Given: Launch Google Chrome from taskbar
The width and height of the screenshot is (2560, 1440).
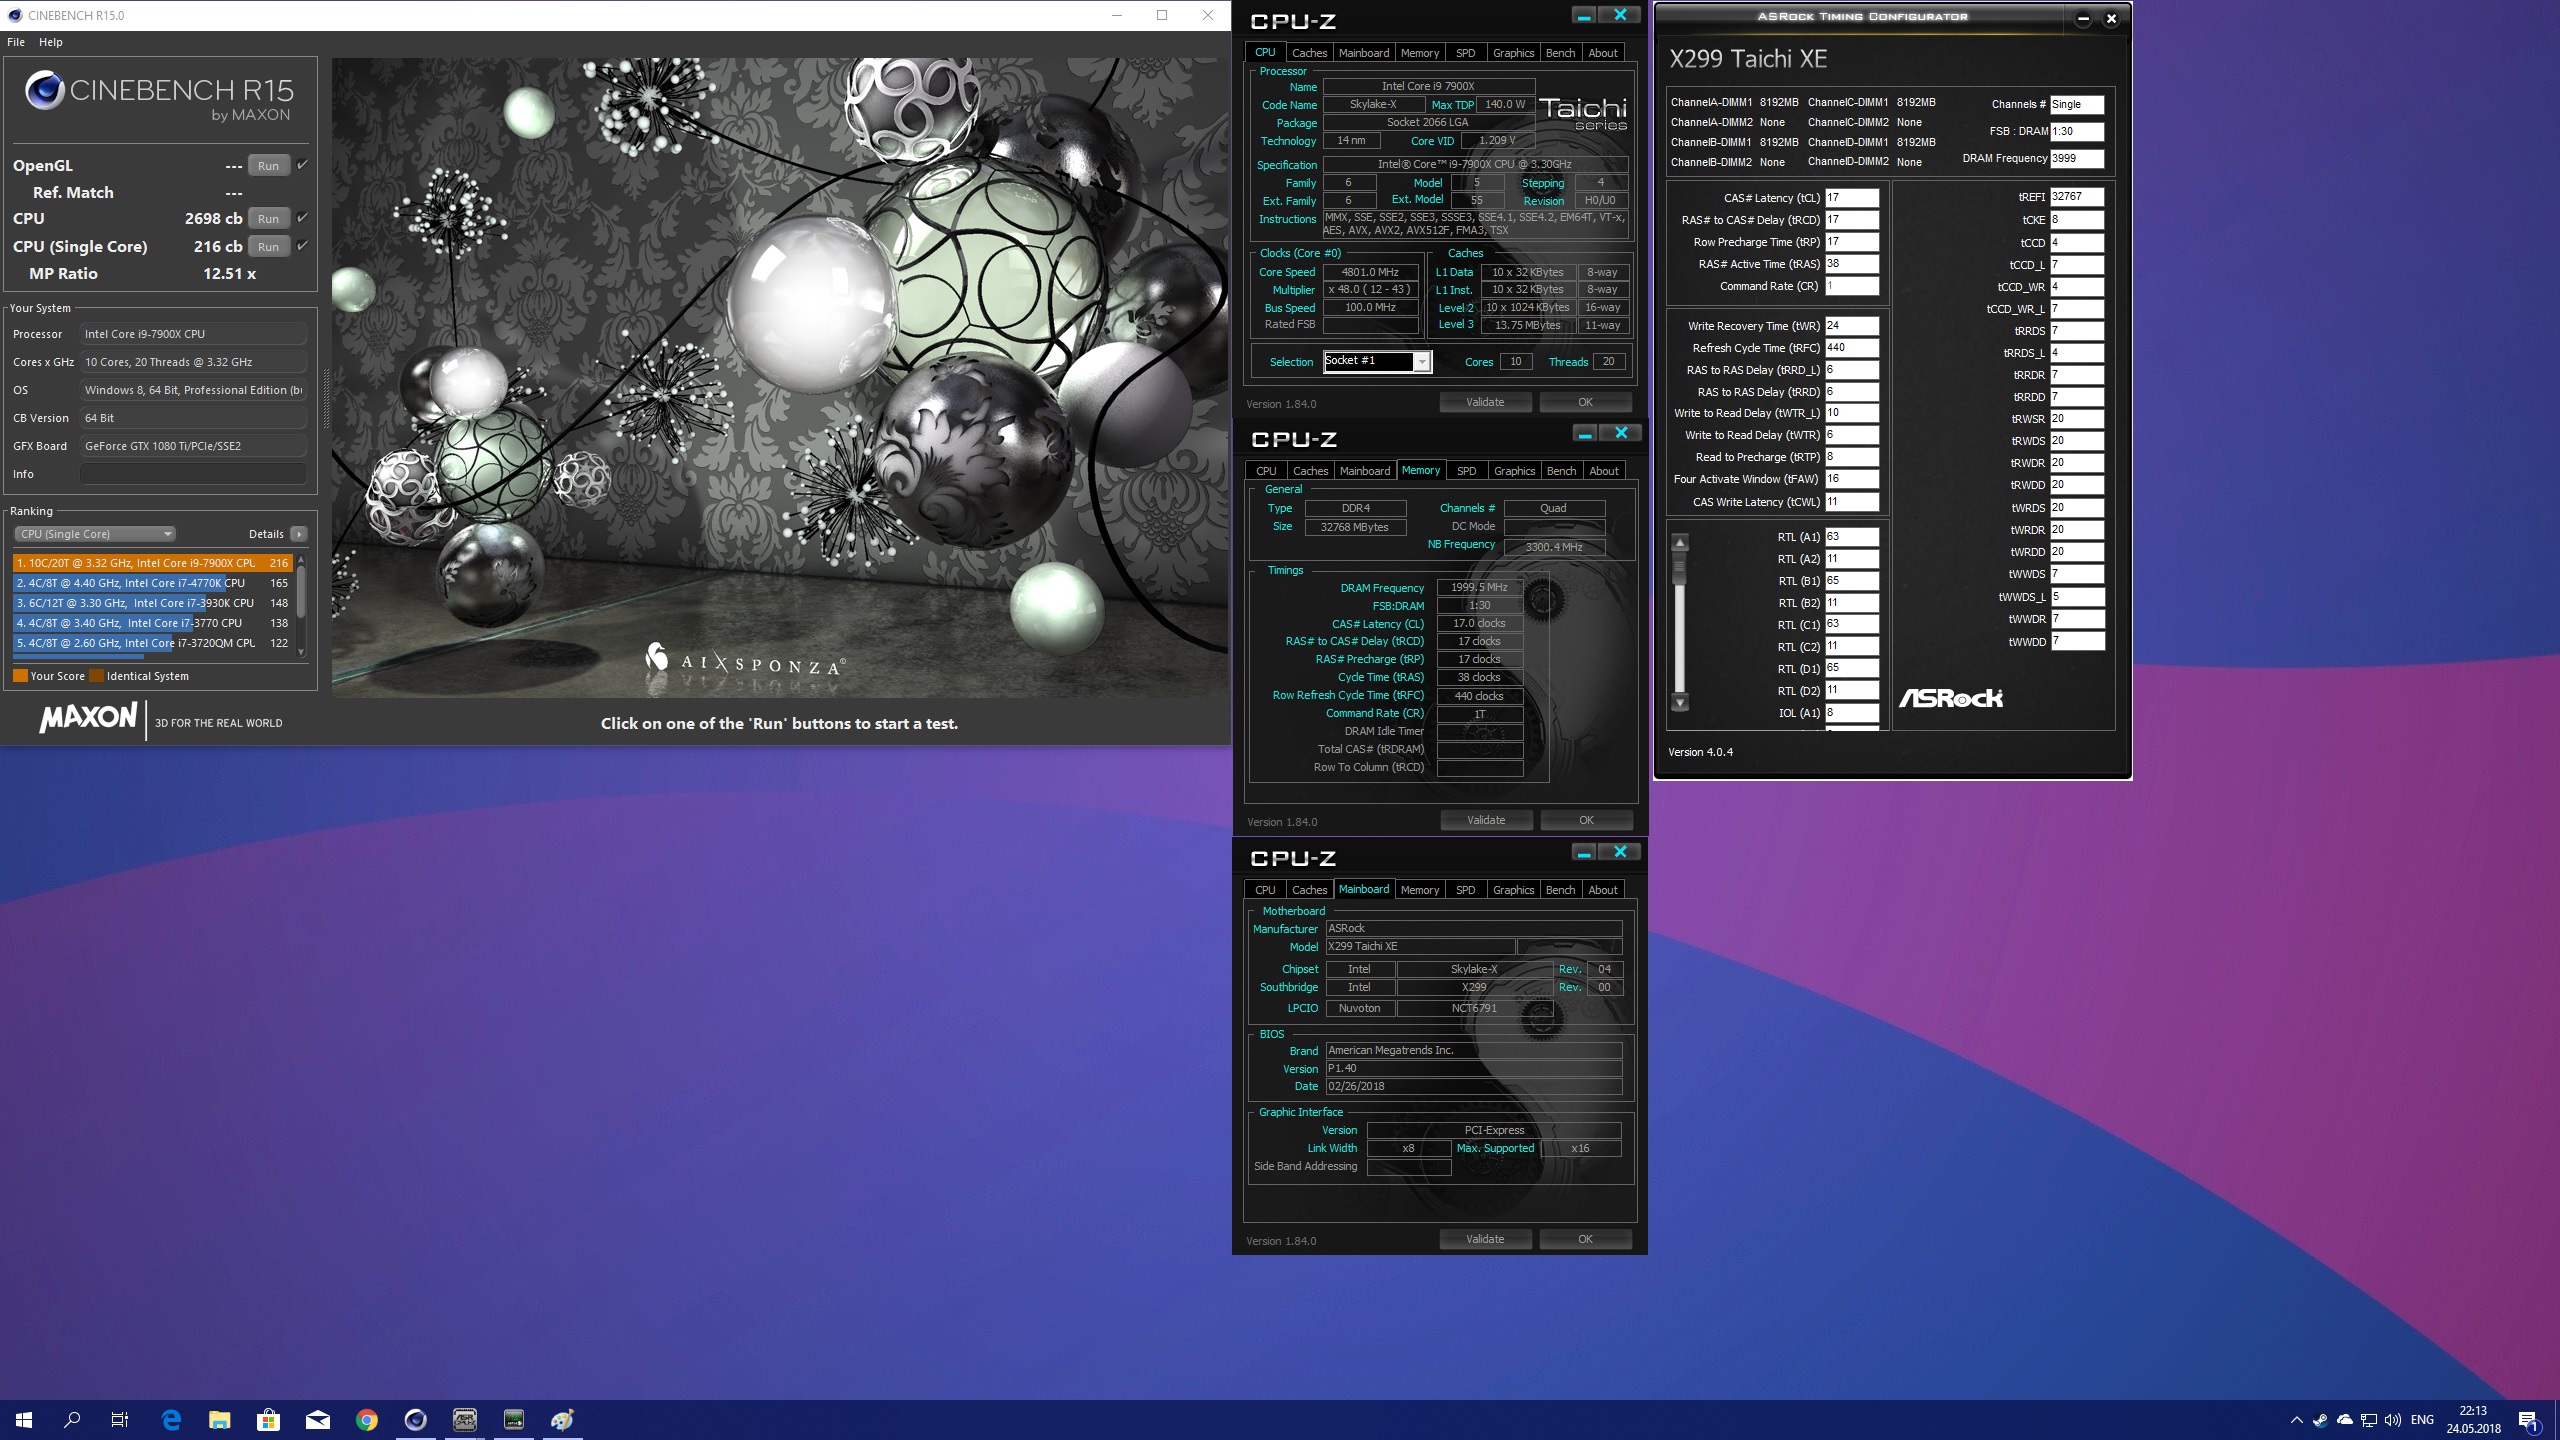Looking at the screenshot, I should [x=367, y=1420].
